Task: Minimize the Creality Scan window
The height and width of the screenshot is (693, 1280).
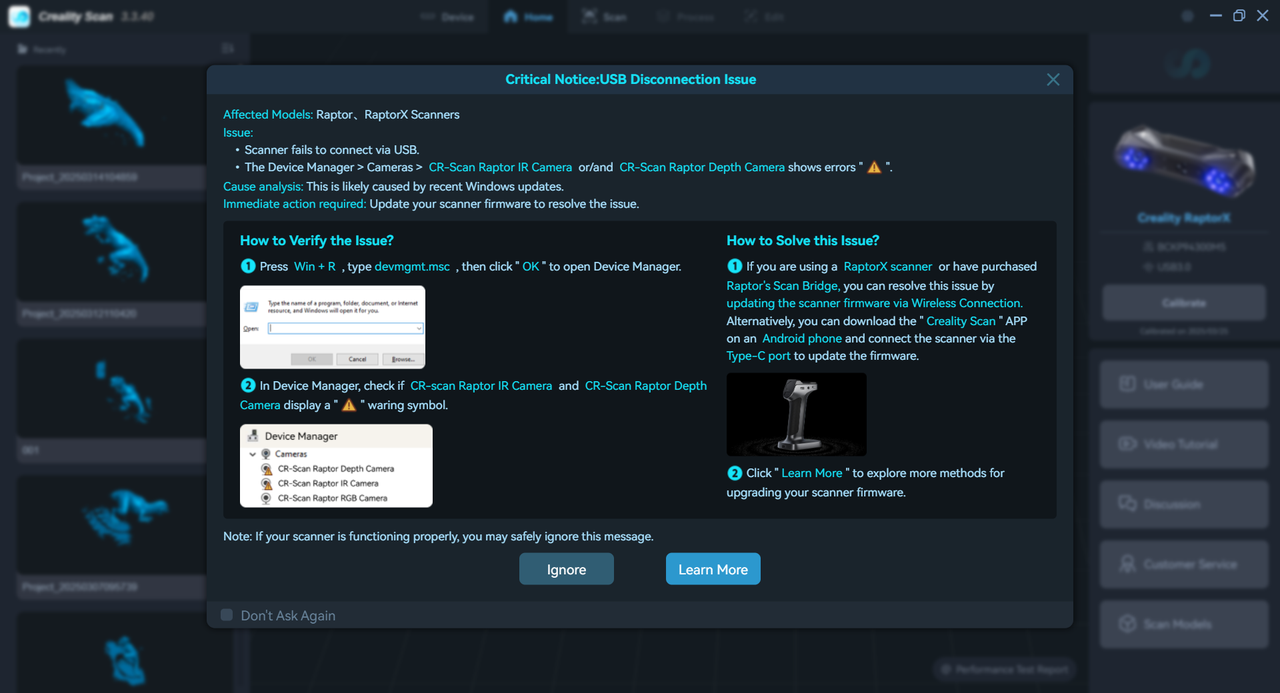Action: pos(1215,16)
